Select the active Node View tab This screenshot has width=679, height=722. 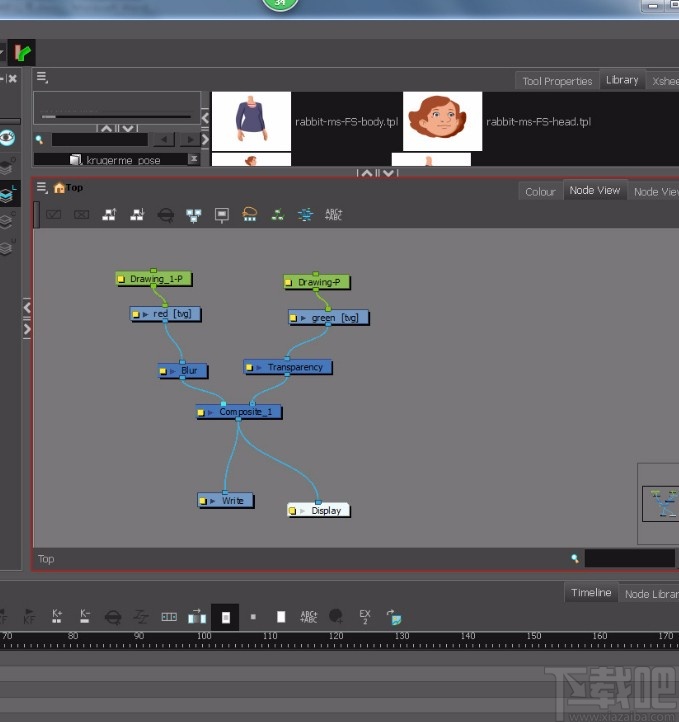(595, 190)
